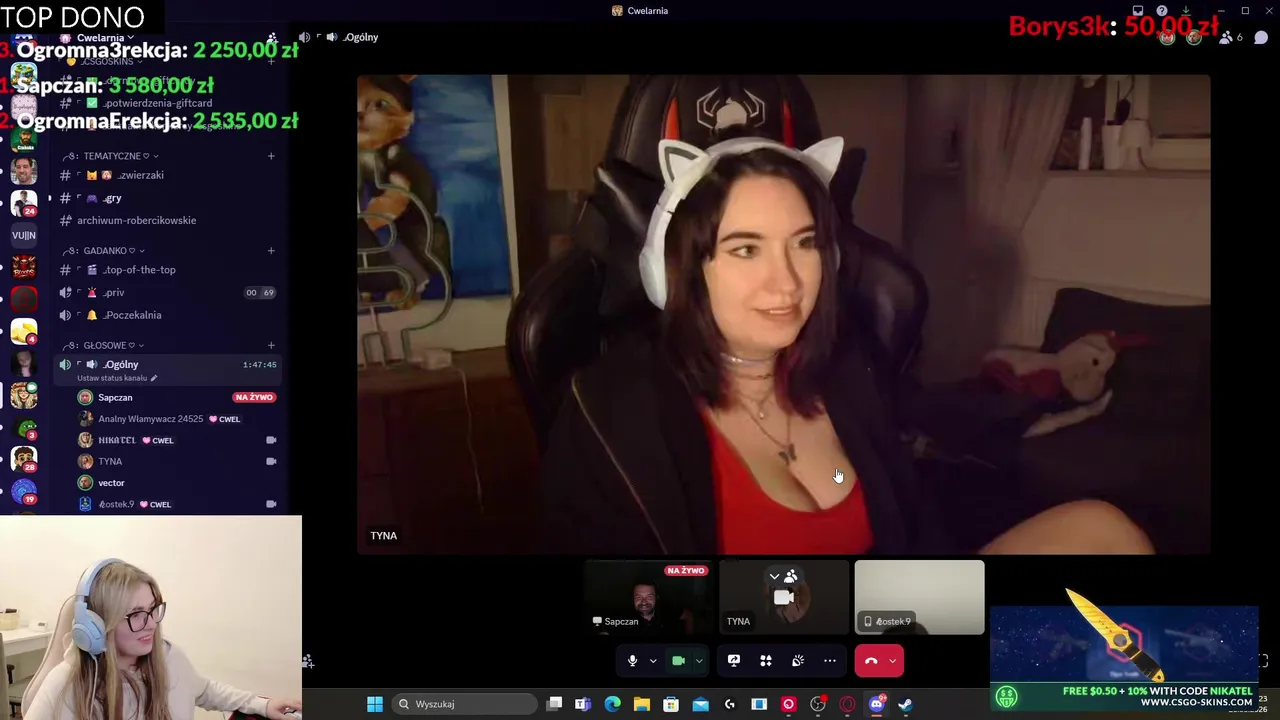
Task: Select Sapczan's live stream thumbnail
Action: pyautogui.click(x=648, y=597)
